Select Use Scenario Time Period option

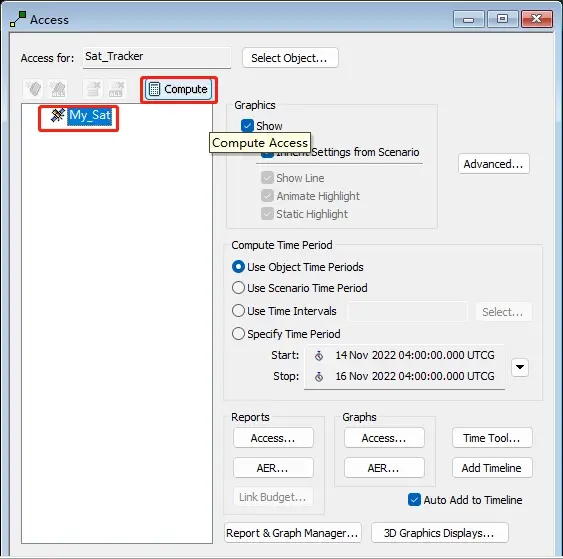[x=238, y=288]
